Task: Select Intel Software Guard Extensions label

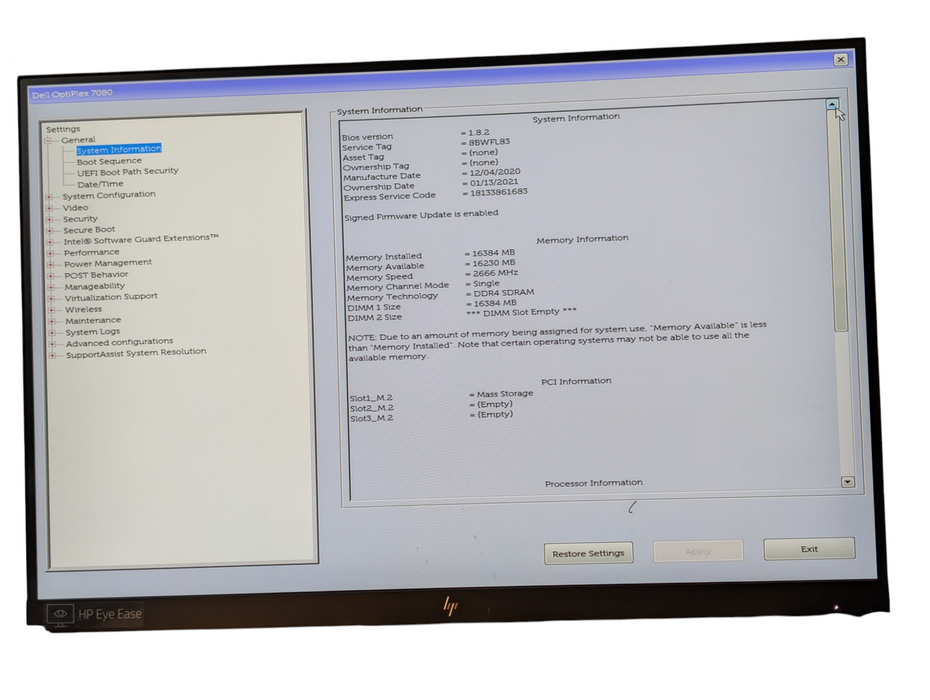Action: tap(141, 239)
